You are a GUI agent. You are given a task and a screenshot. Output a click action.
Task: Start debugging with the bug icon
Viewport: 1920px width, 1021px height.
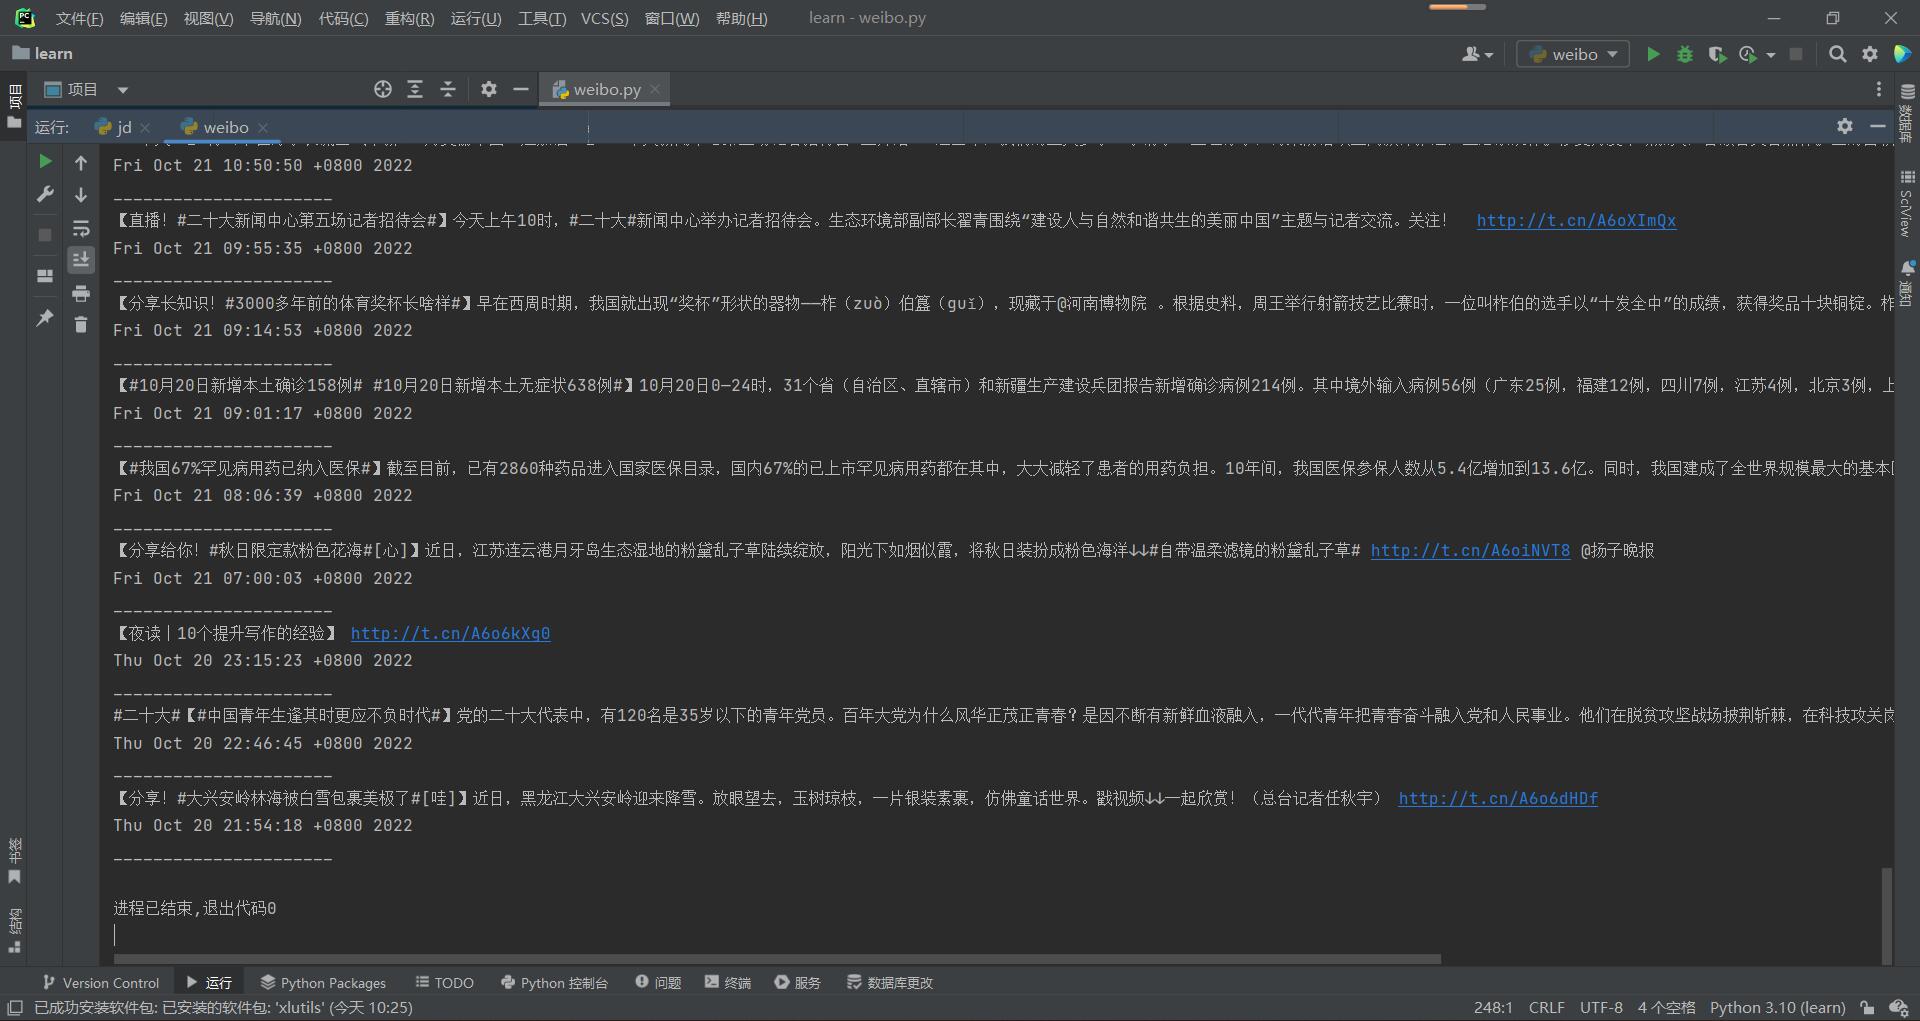[1685, 55]
